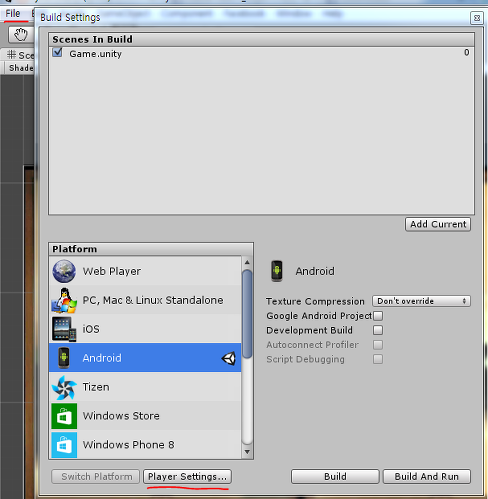Open the File menu
Screen dimensions: 488x499
point(13,14)
